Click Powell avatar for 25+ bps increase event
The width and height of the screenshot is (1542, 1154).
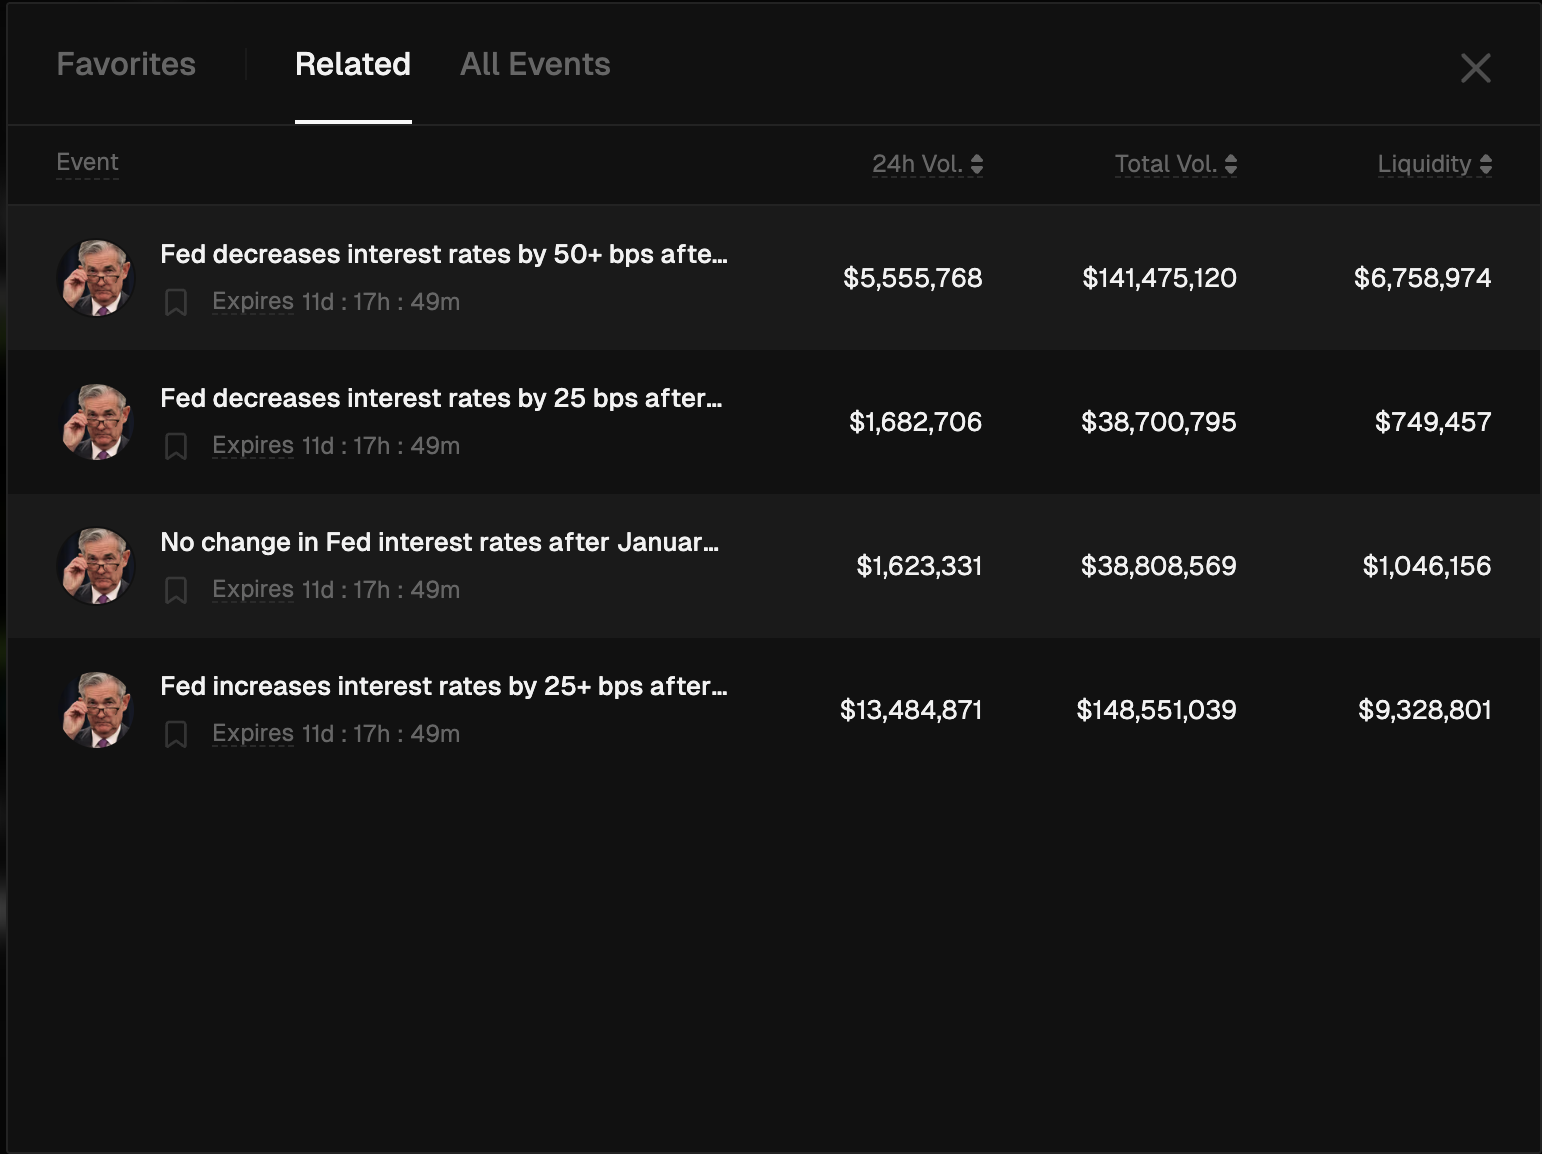[97, 710]
